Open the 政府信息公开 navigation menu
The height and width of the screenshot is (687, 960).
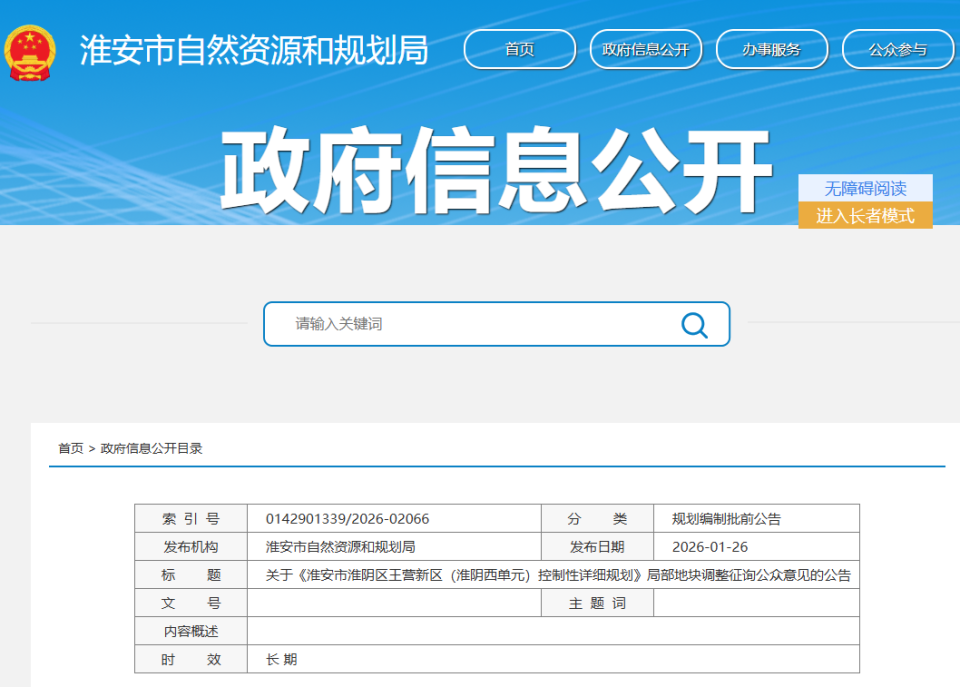[x=645, y=48]
